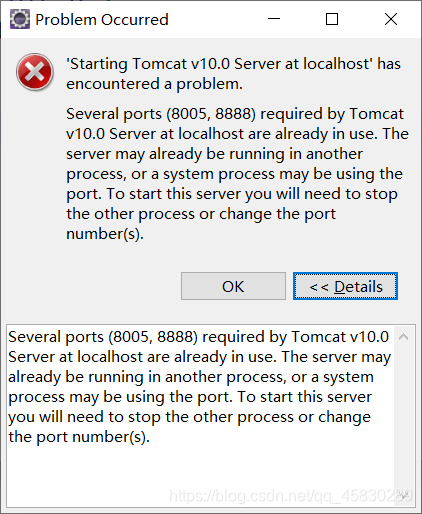
Task: Click the OK button
Action: coord(233,286)
